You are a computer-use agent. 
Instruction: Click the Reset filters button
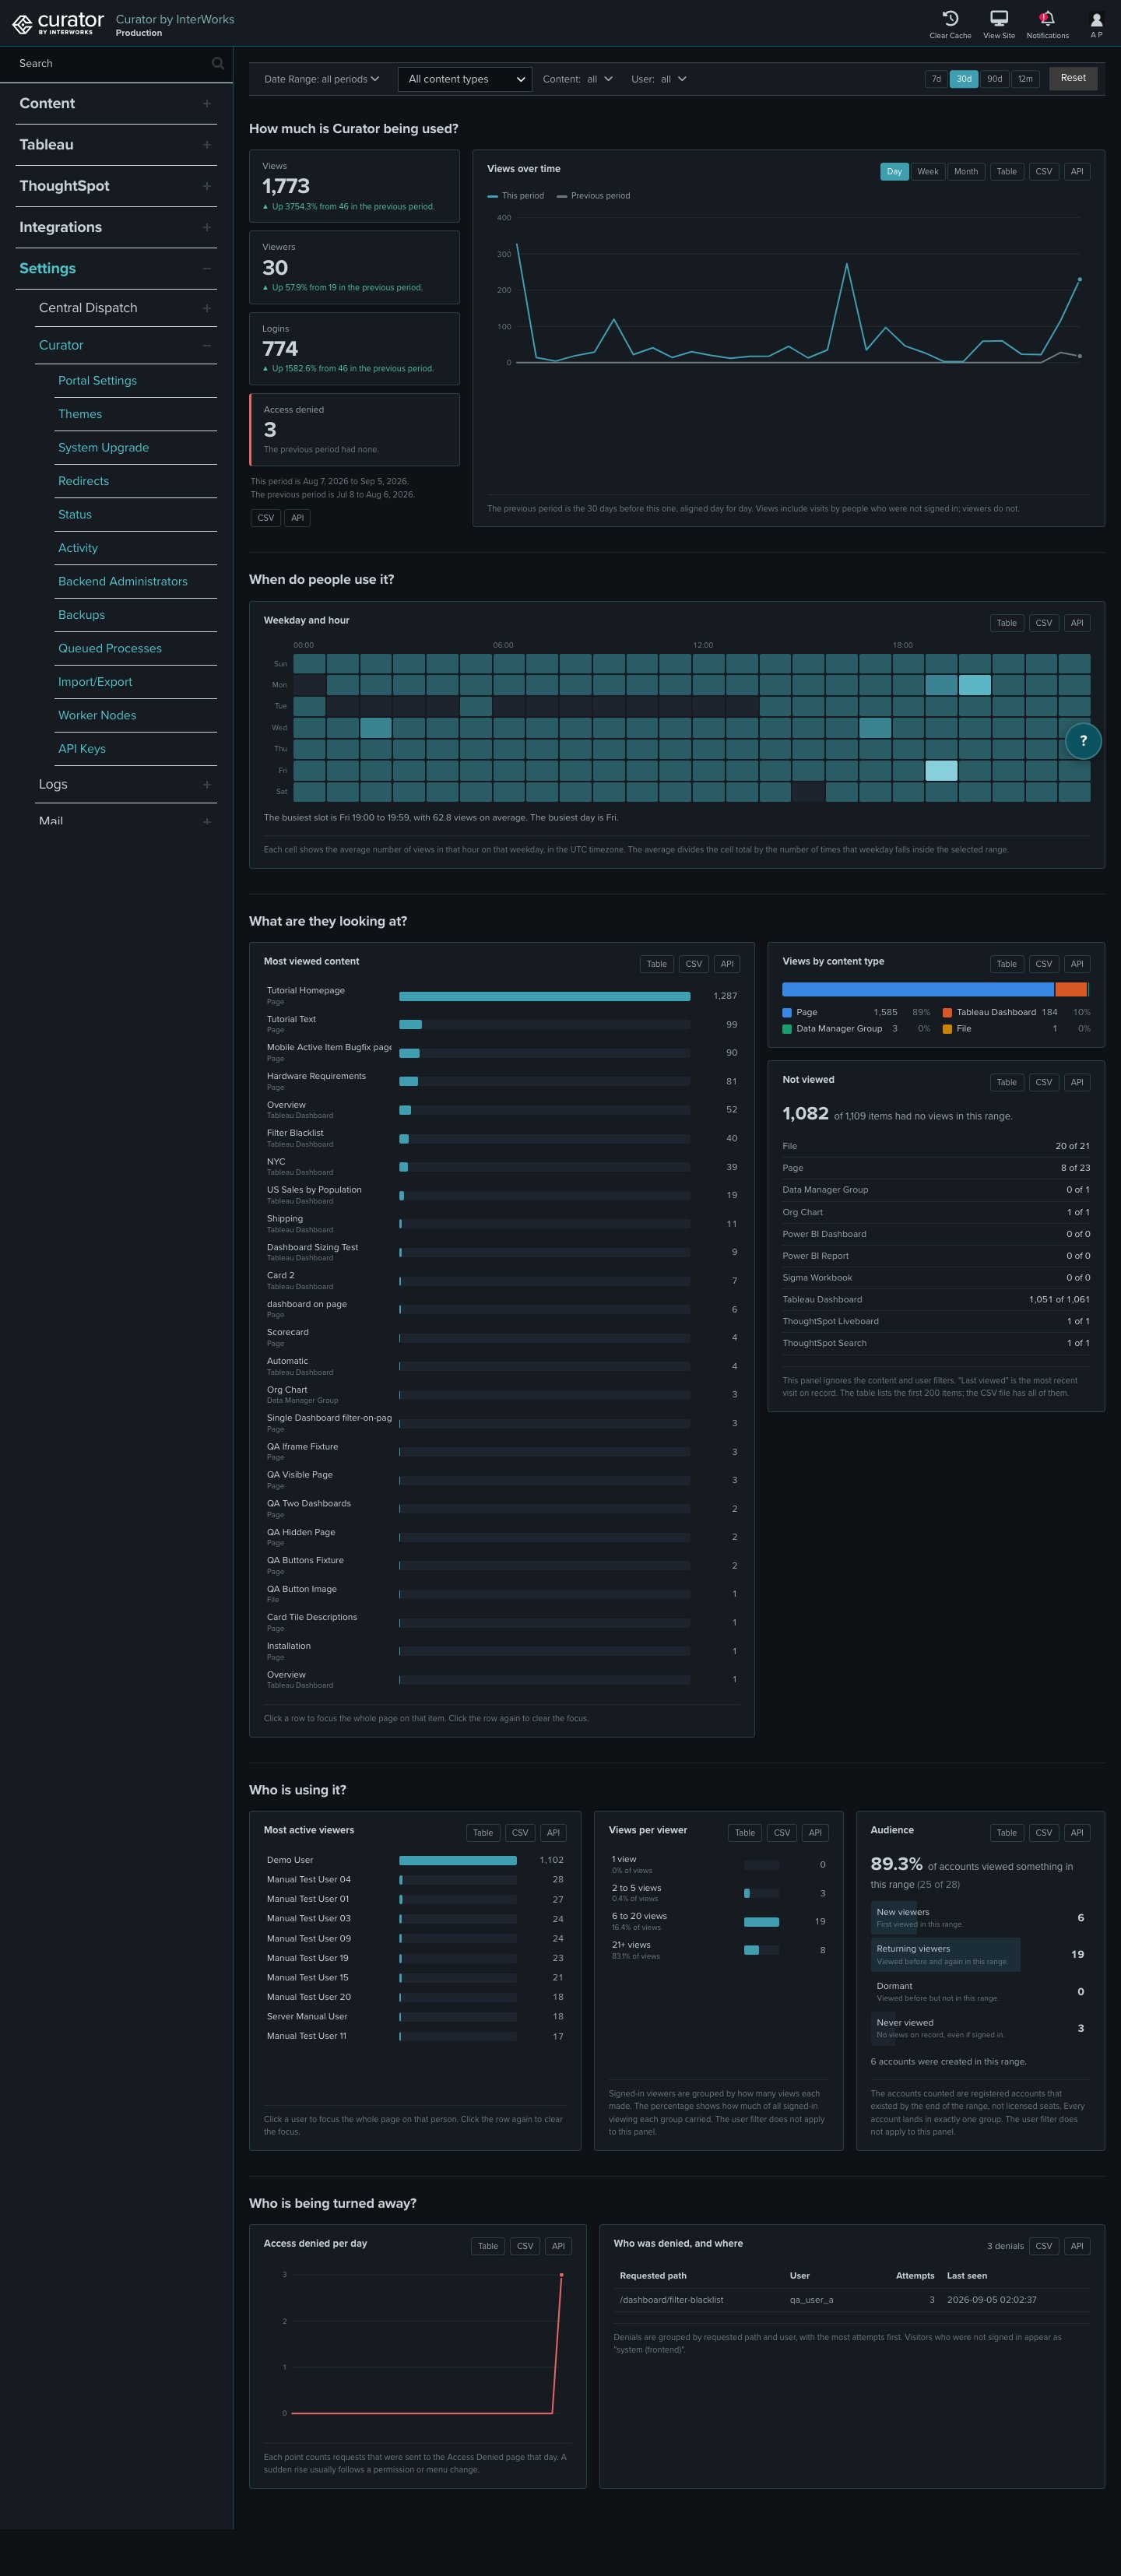point(1073,78)
